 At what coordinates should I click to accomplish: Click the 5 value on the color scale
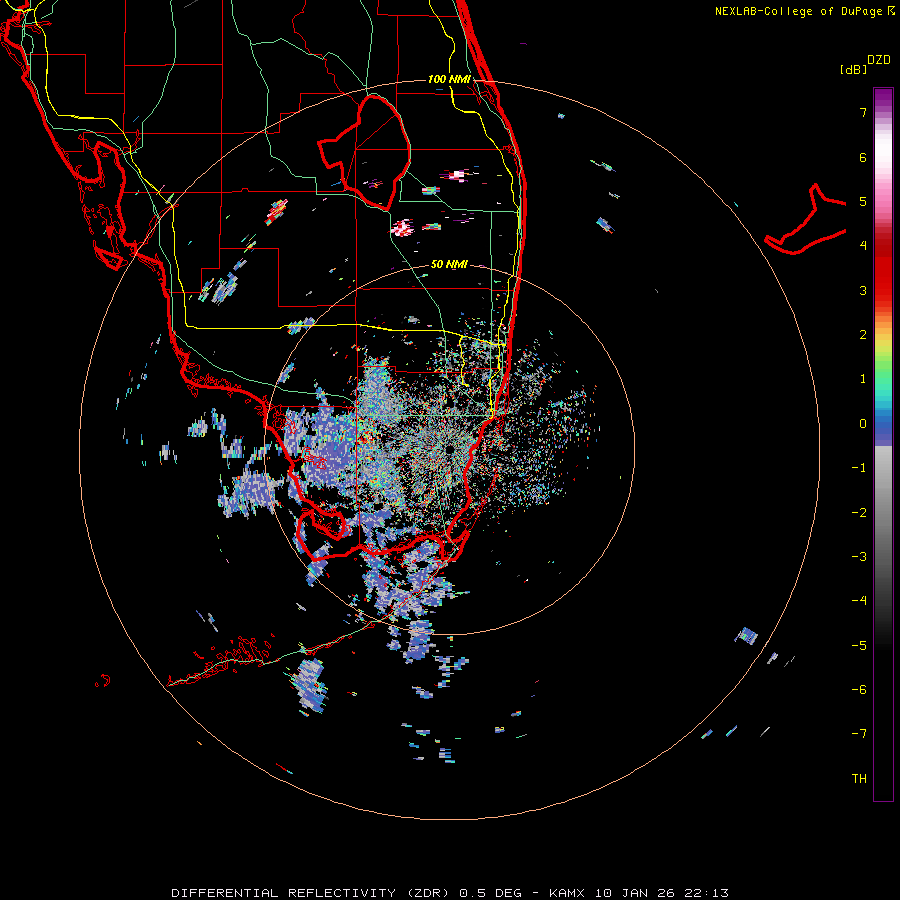click(863, 201)
